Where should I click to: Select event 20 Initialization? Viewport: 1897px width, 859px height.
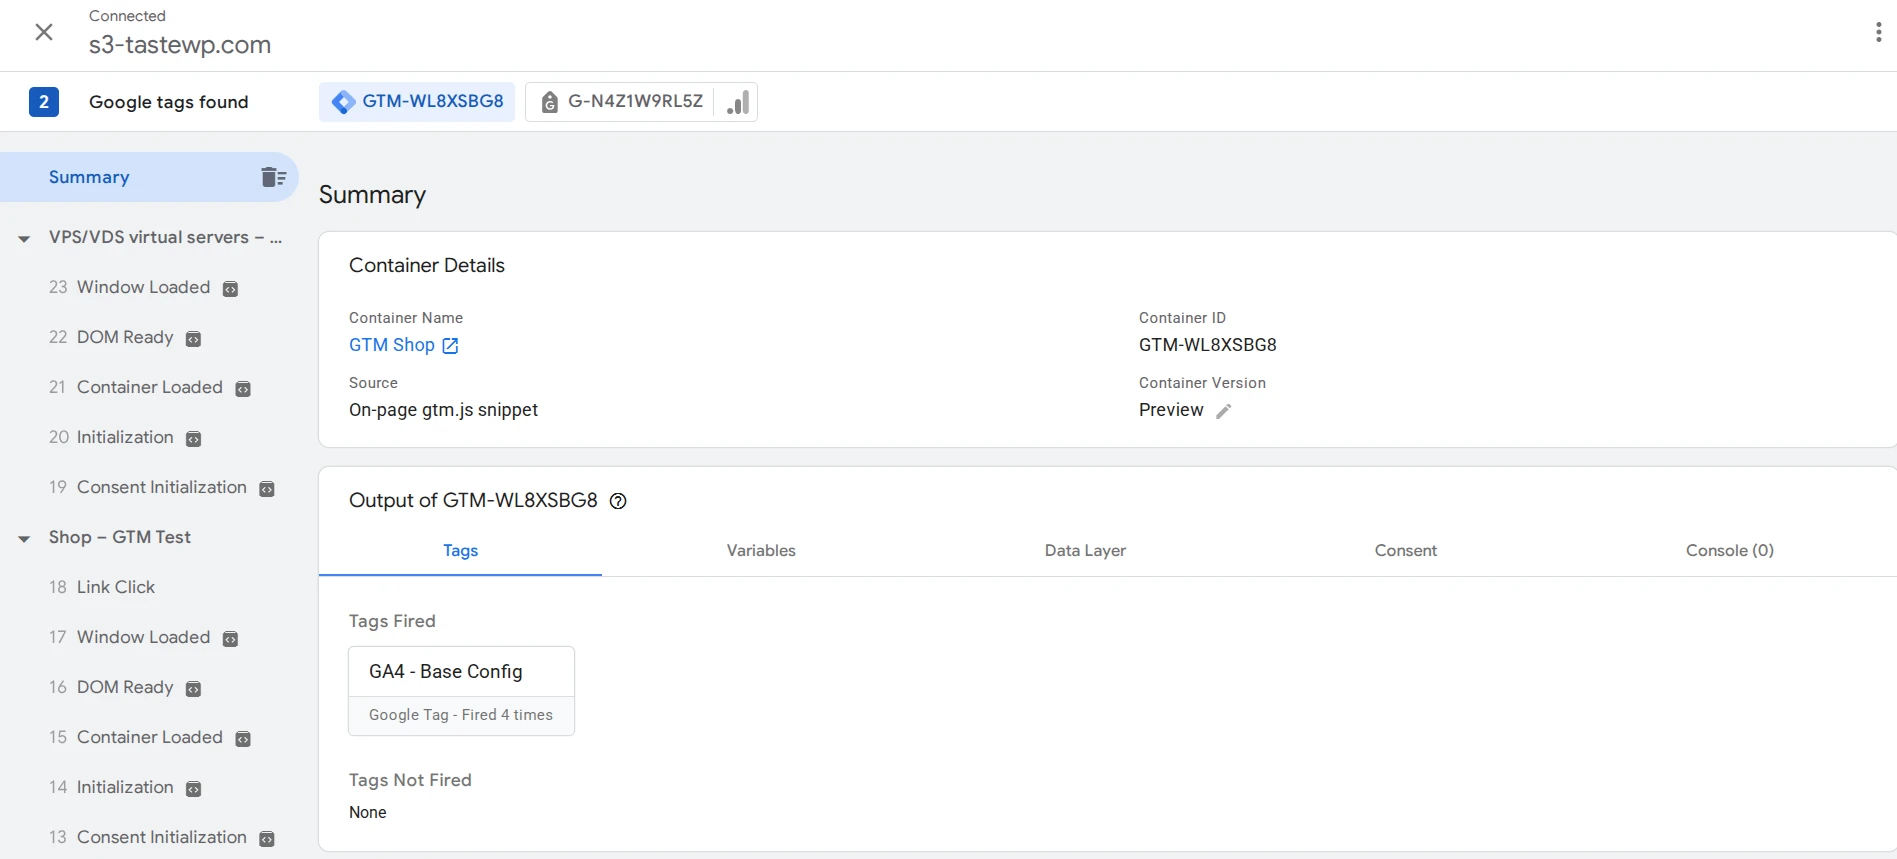point(111,437)
